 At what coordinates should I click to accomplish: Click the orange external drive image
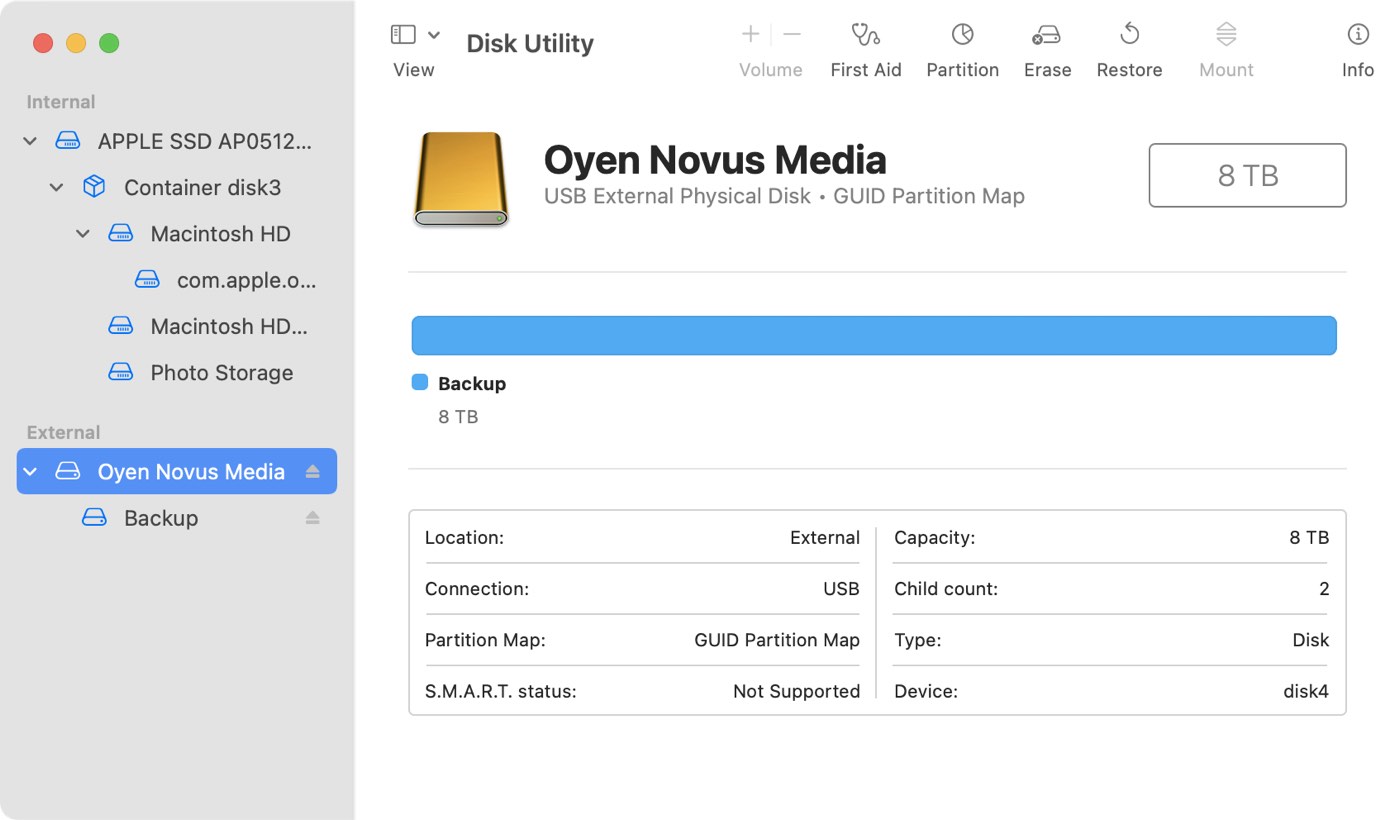point(460,178)
